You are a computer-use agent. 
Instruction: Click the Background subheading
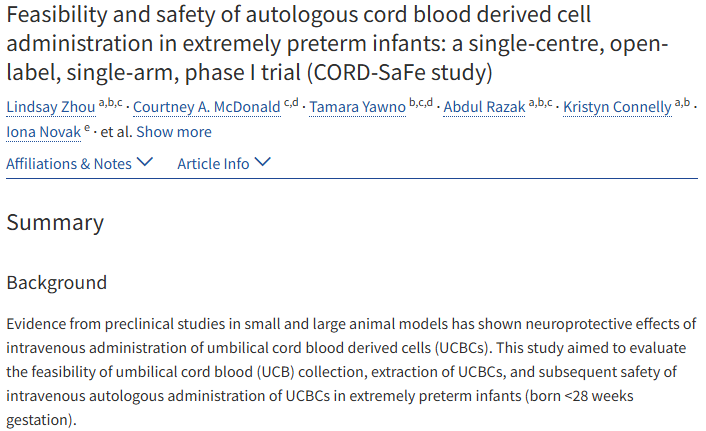click(57, 283)
